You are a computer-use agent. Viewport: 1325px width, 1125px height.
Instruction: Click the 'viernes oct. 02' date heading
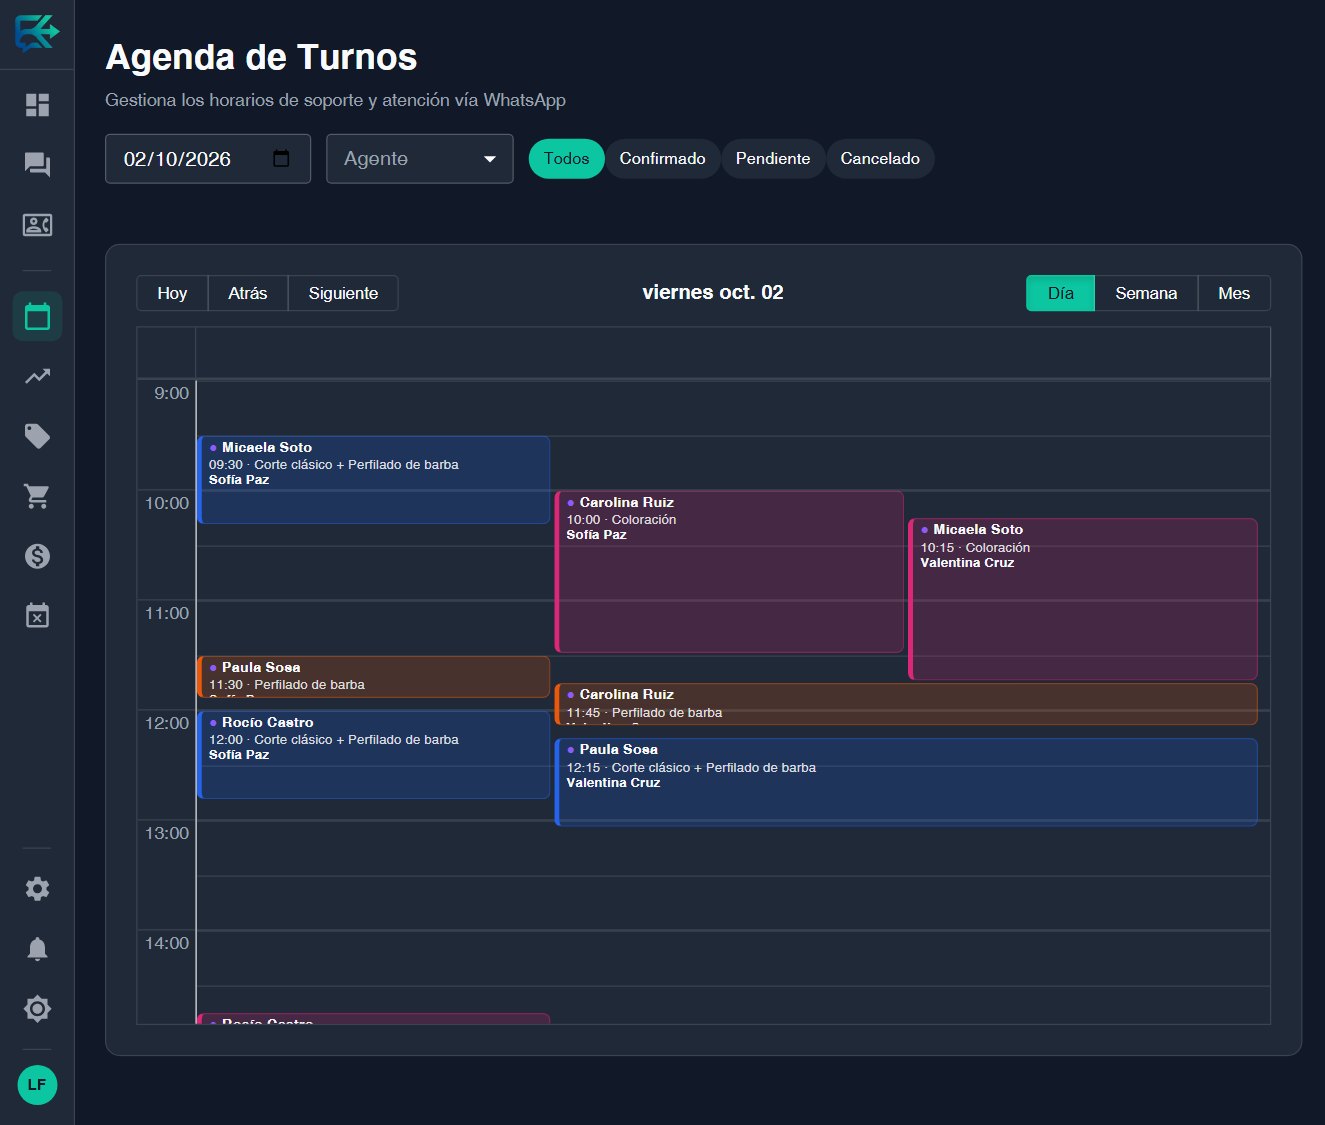(x=713, y=292)
